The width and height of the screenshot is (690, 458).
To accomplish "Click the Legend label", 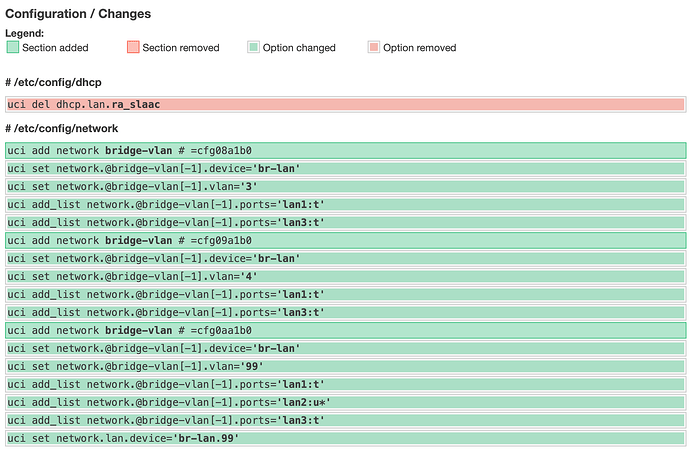I will [x=25, y=33].
